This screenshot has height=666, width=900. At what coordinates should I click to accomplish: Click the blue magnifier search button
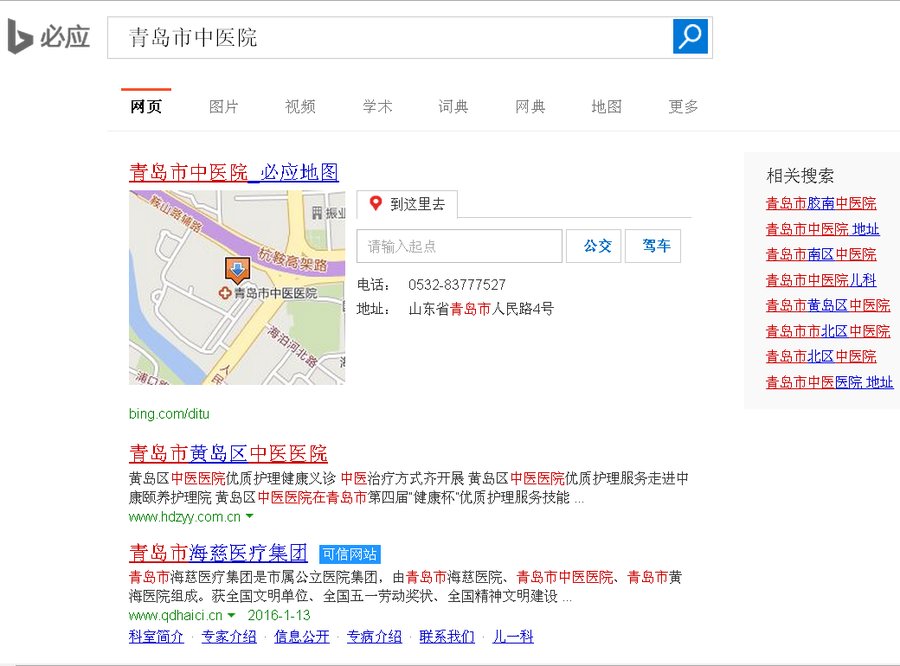click(x=690, y=37)
